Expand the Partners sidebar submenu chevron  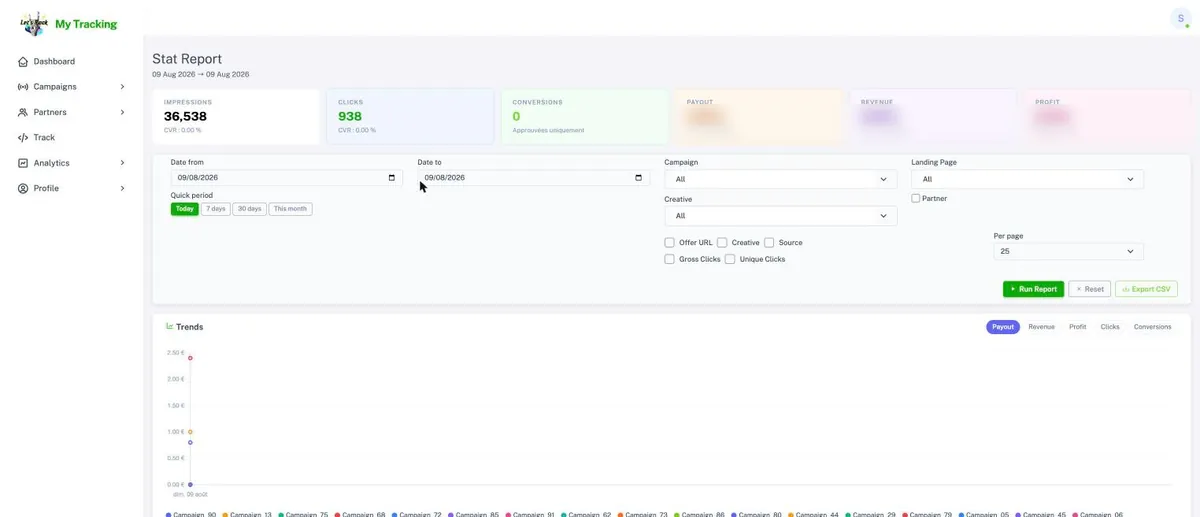[122, 112]
